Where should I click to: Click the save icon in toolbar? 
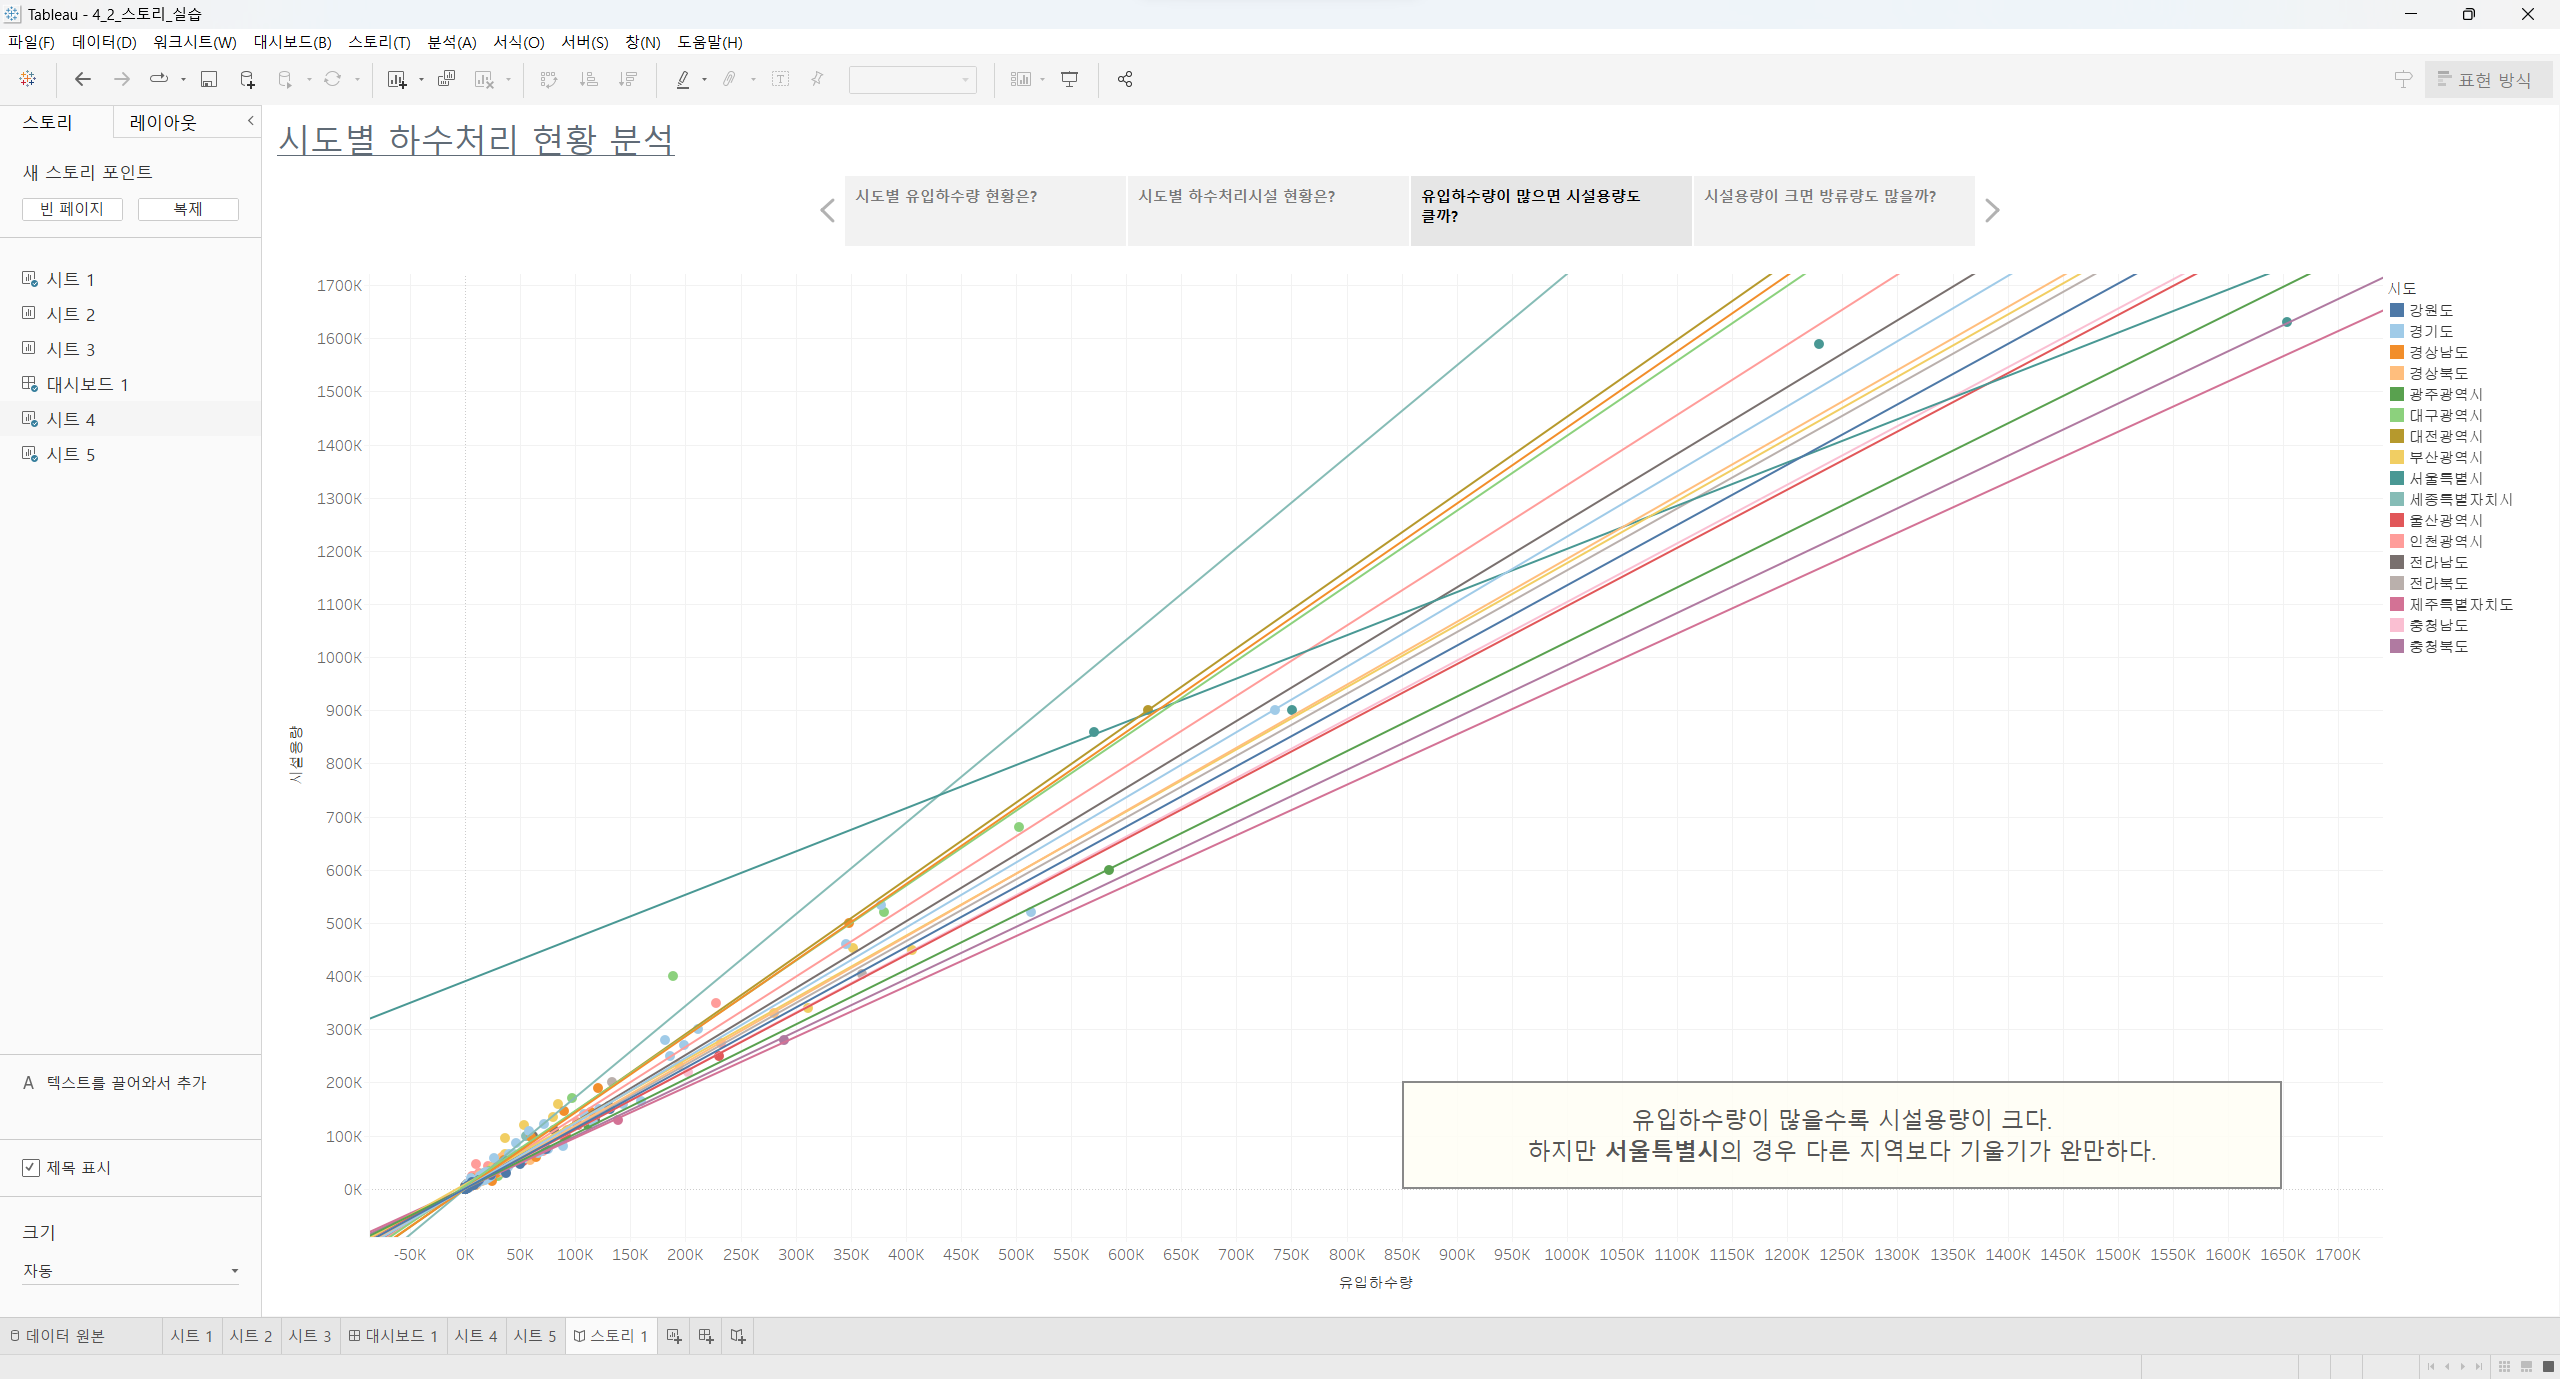[x=209, y=79]
